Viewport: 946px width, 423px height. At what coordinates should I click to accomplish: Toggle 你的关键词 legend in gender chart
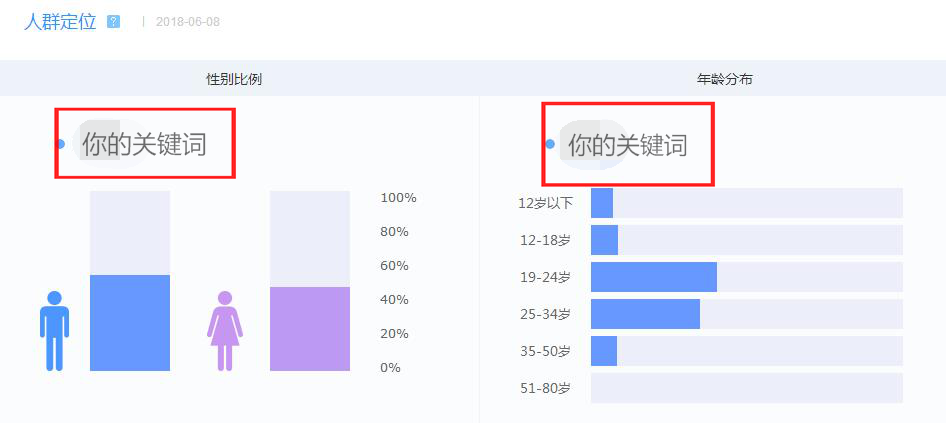144,144
